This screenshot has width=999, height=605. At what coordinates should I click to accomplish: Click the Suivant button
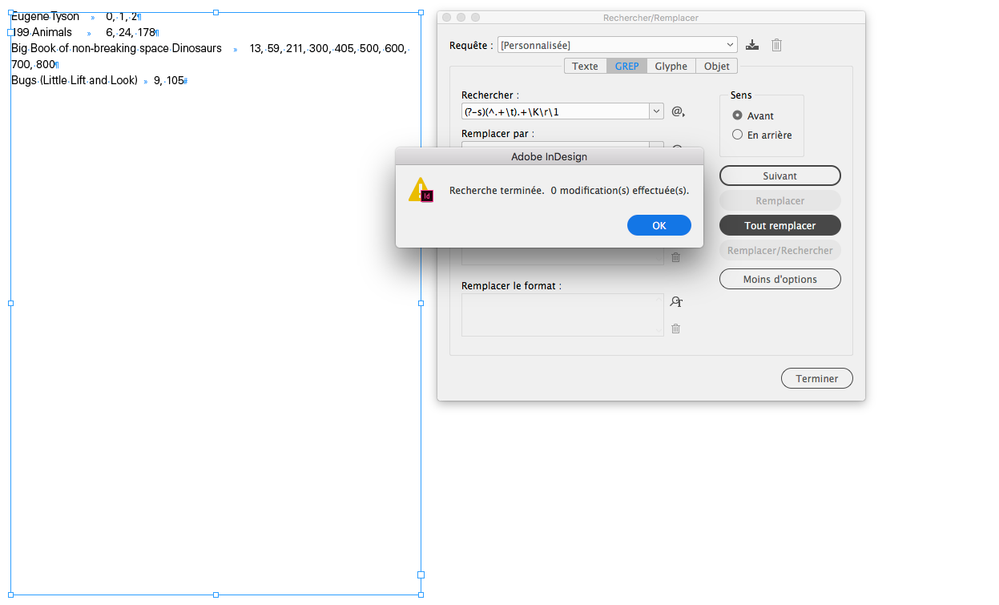pos(780,176)
